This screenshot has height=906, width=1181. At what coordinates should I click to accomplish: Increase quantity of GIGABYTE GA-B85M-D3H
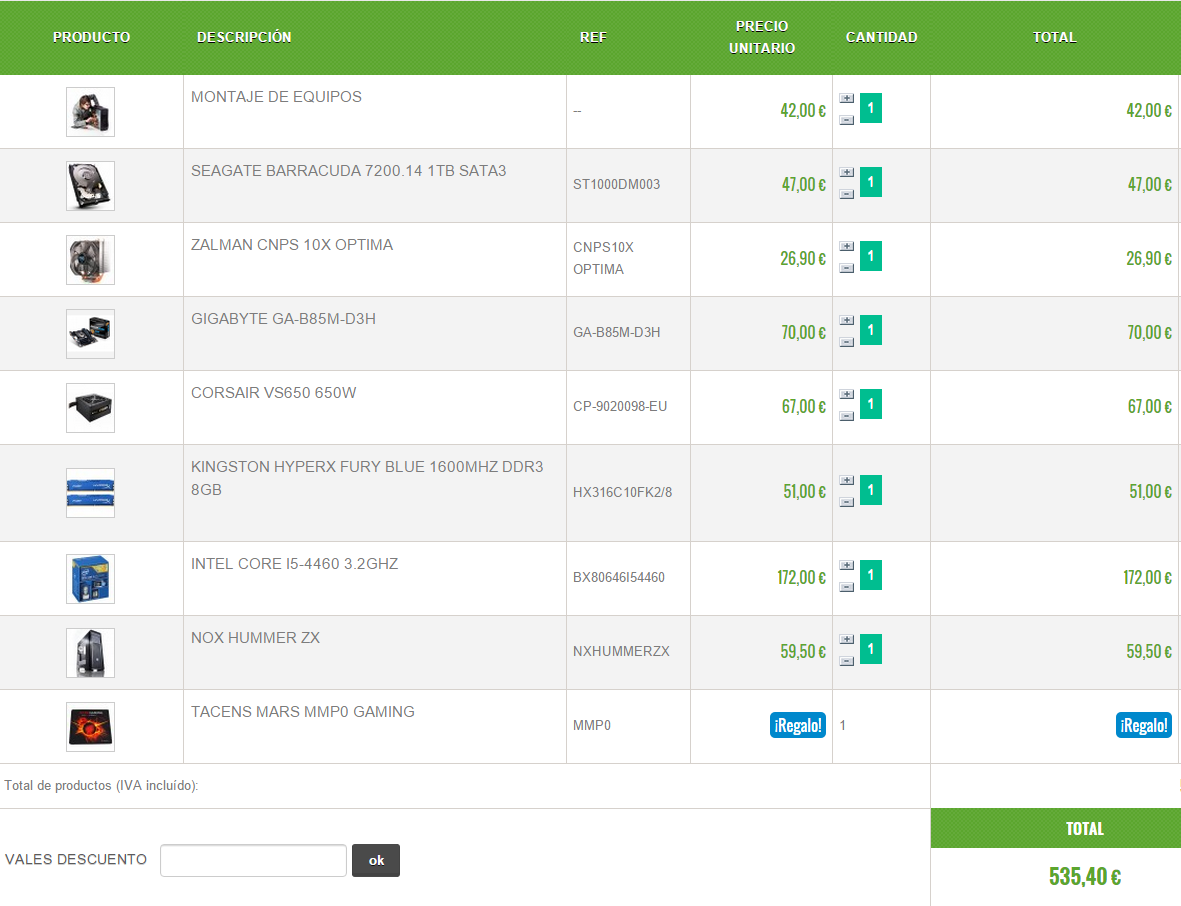tap(847, 320)
